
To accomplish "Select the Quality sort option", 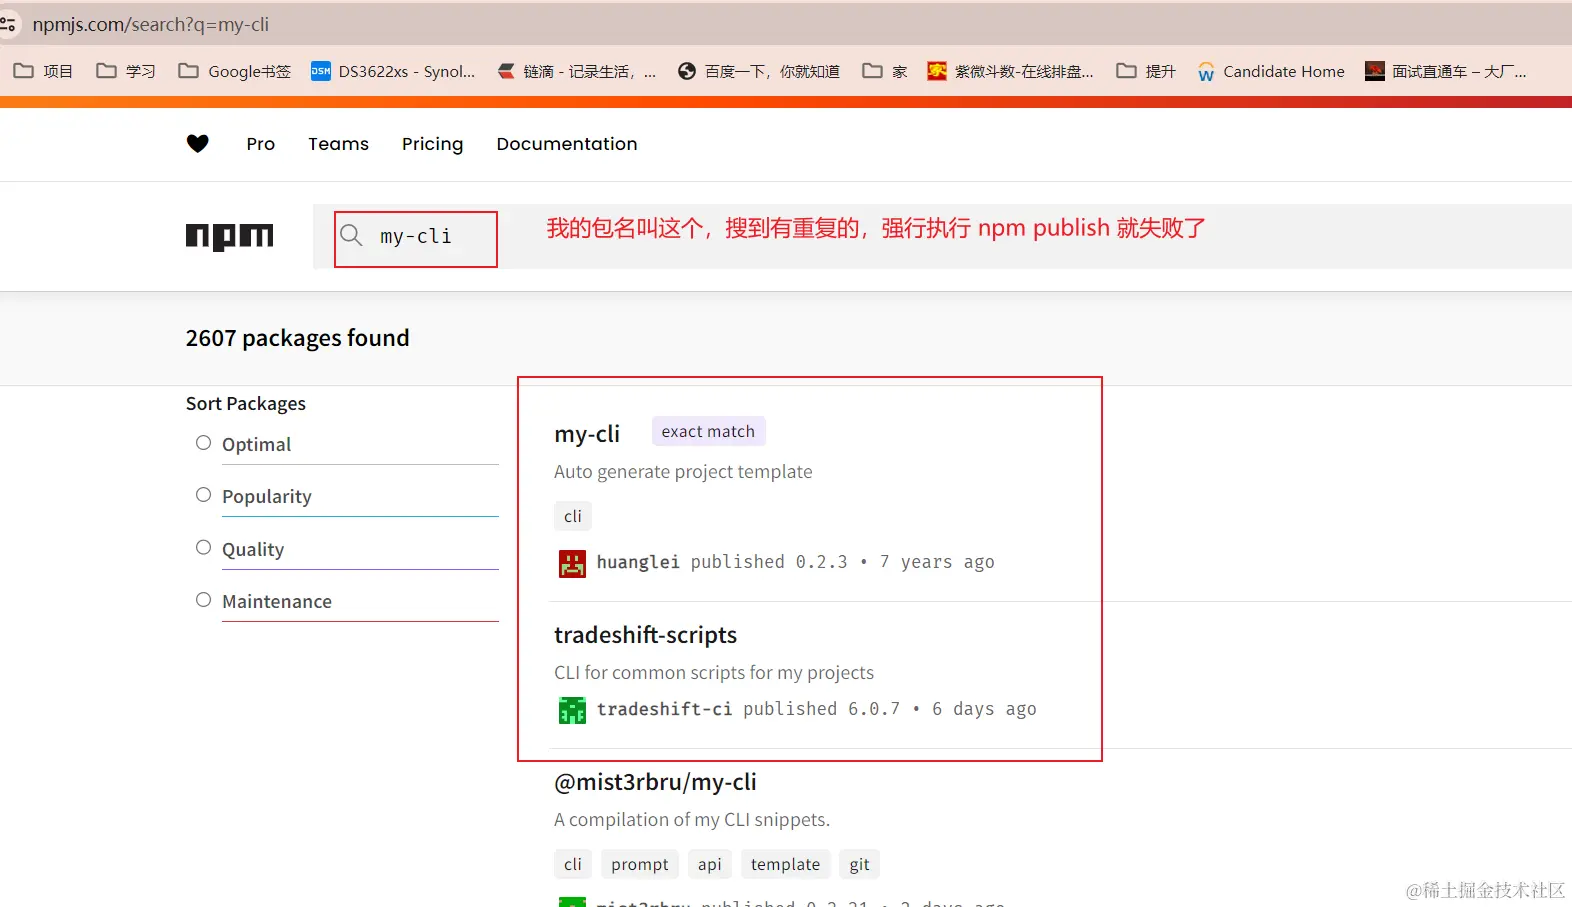I will [204, 548].
